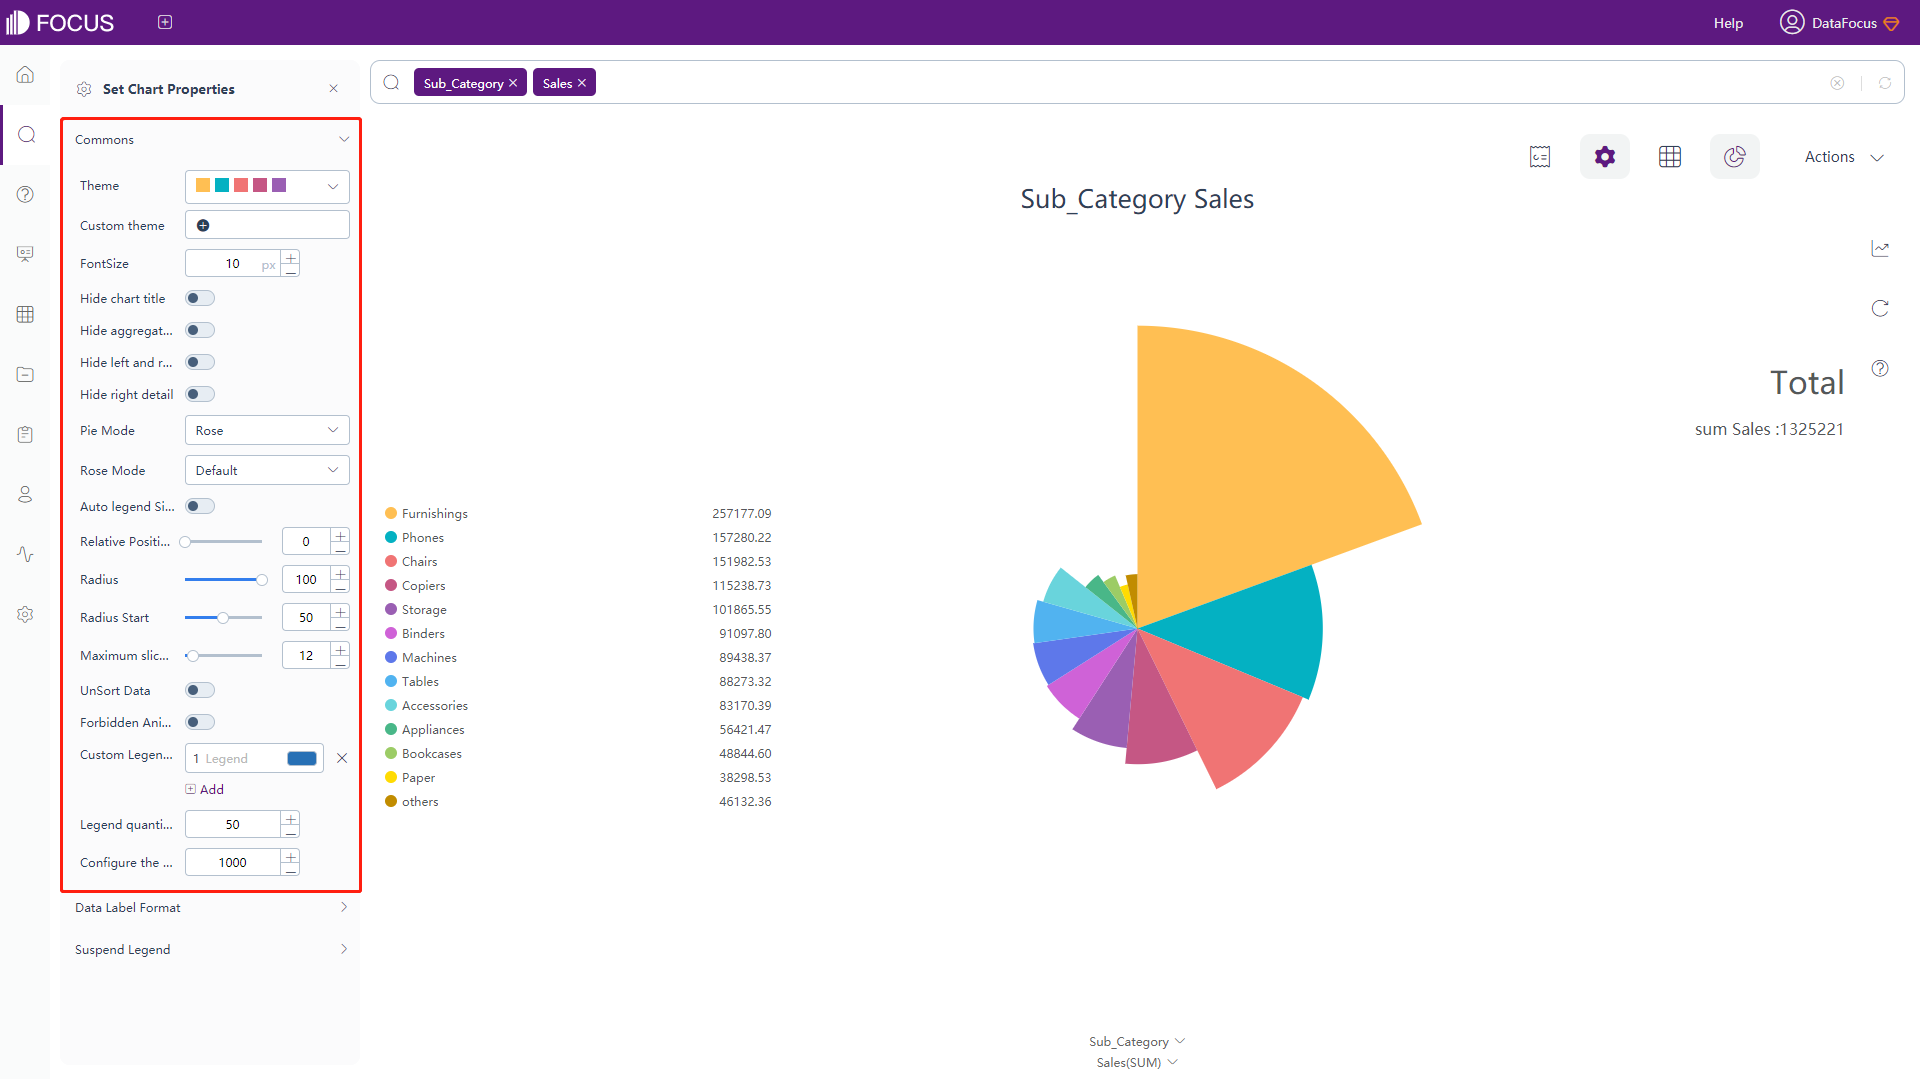Click the add new tab plus icon
The width and height of the screenshot is (1920, 1079).
165,22
